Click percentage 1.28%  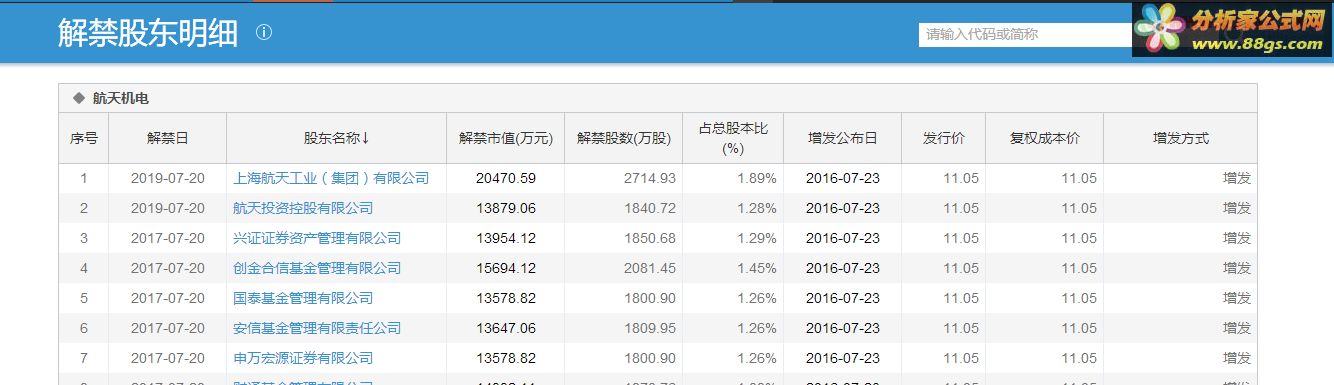tap(757, 208)
